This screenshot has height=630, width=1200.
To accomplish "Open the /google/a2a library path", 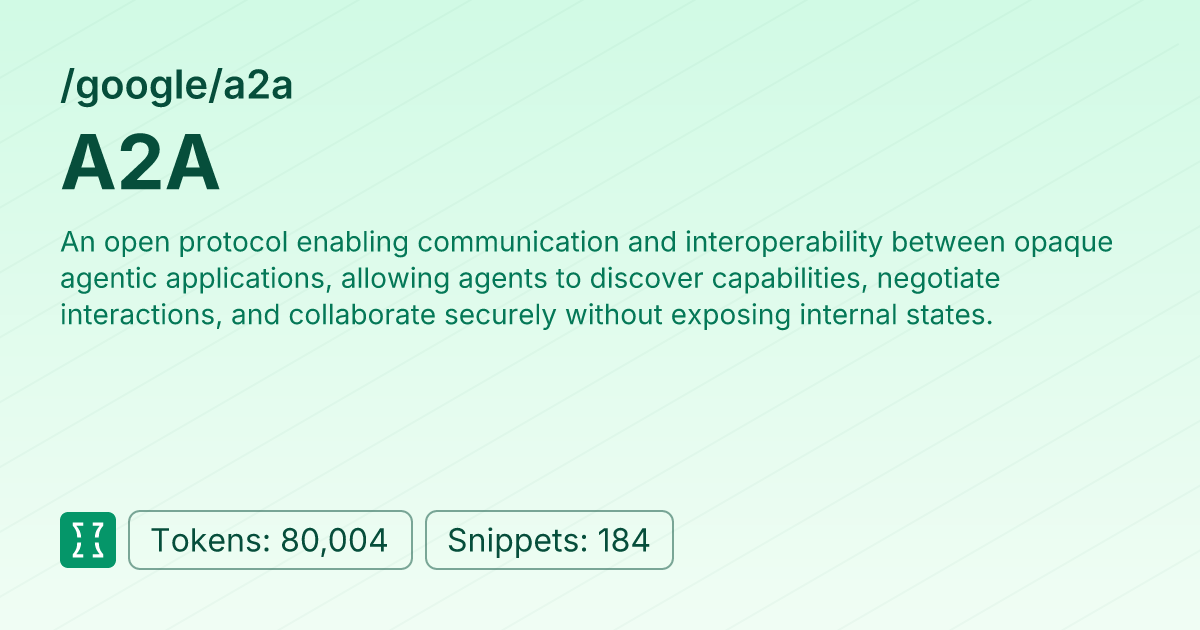I will [x=176, y=87].
